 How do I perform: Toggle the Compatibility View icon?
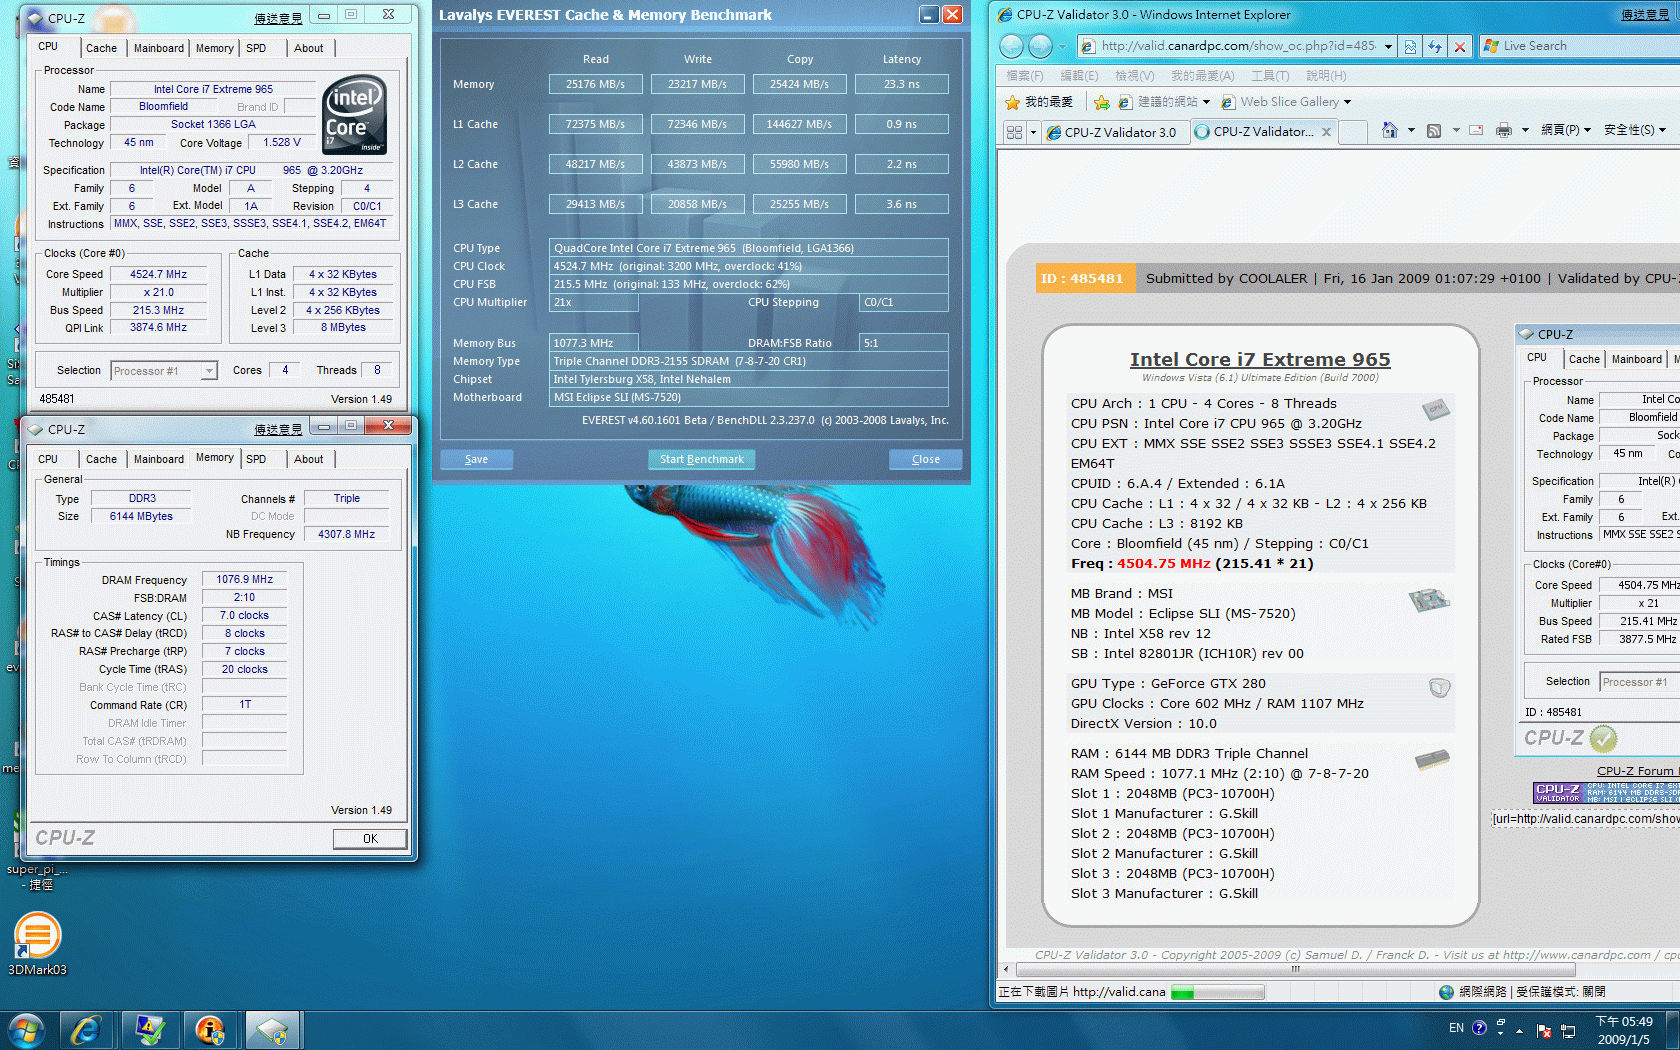(x=1410, y=46)
